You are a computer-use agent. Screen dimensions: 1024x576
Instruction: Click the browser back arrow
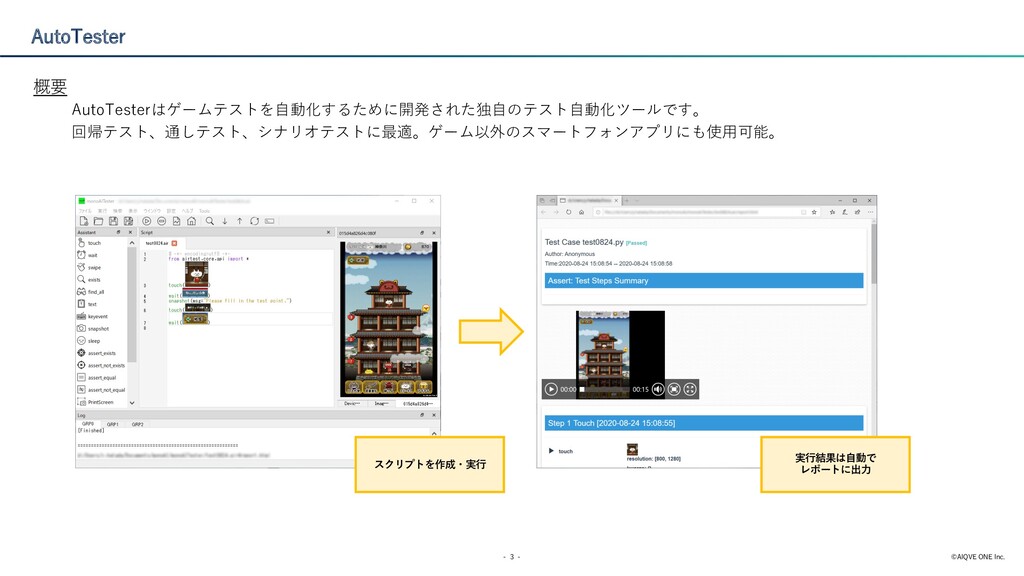543,212
